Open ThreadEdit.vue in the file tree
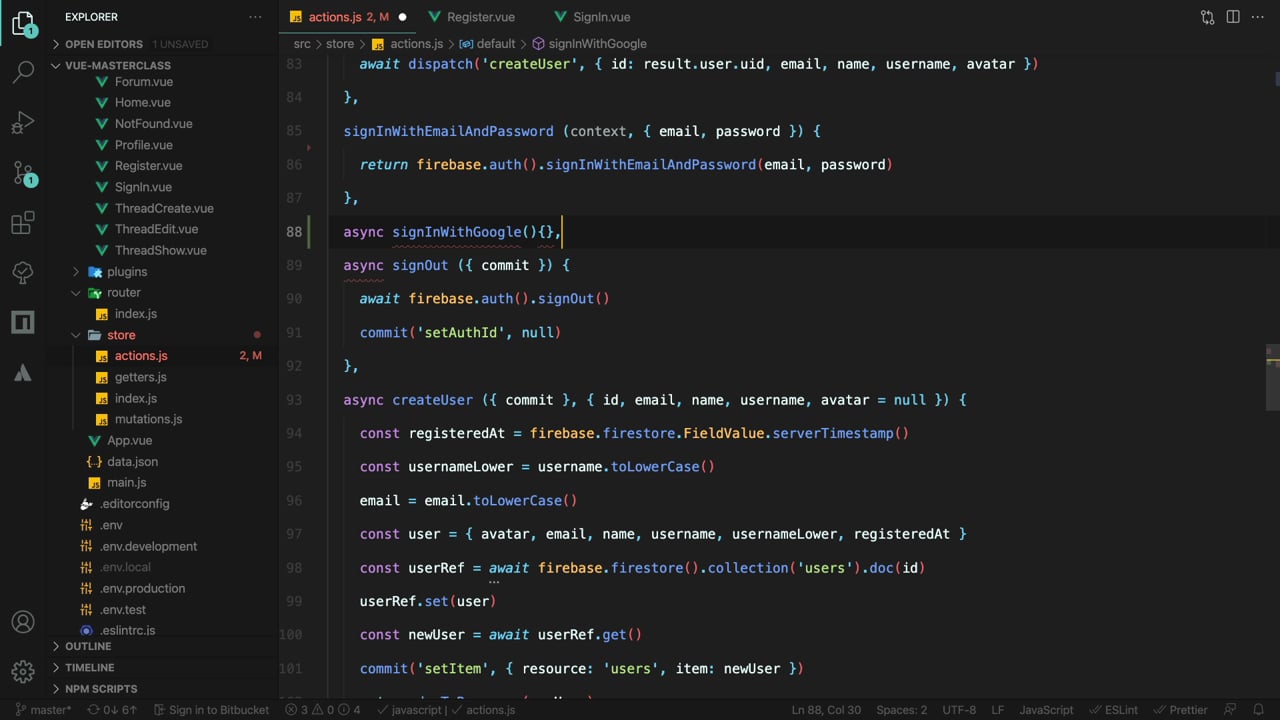 (x=156, y=229)
